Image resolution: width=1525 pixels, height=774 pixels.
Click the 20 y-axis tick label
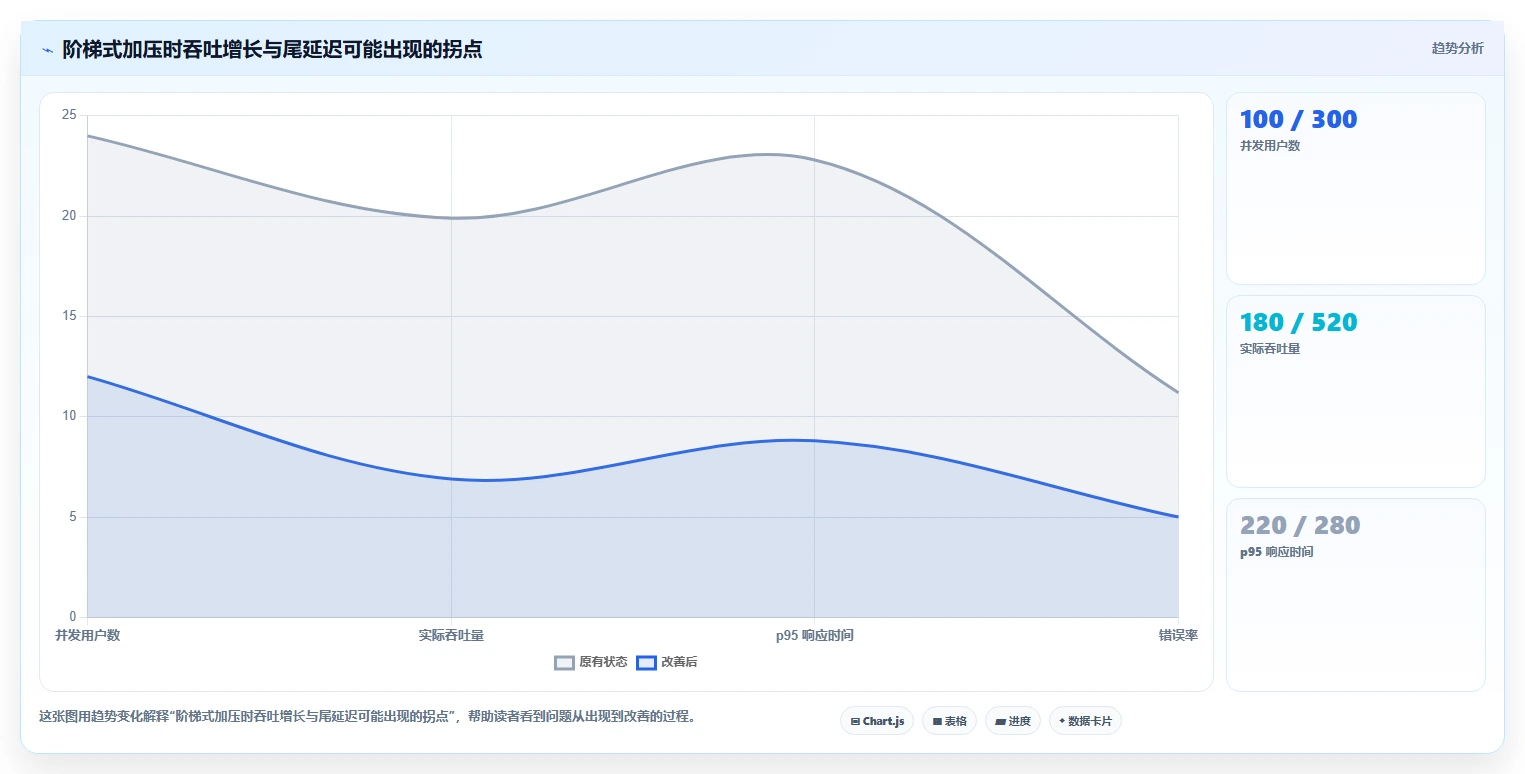click(69, 216)
